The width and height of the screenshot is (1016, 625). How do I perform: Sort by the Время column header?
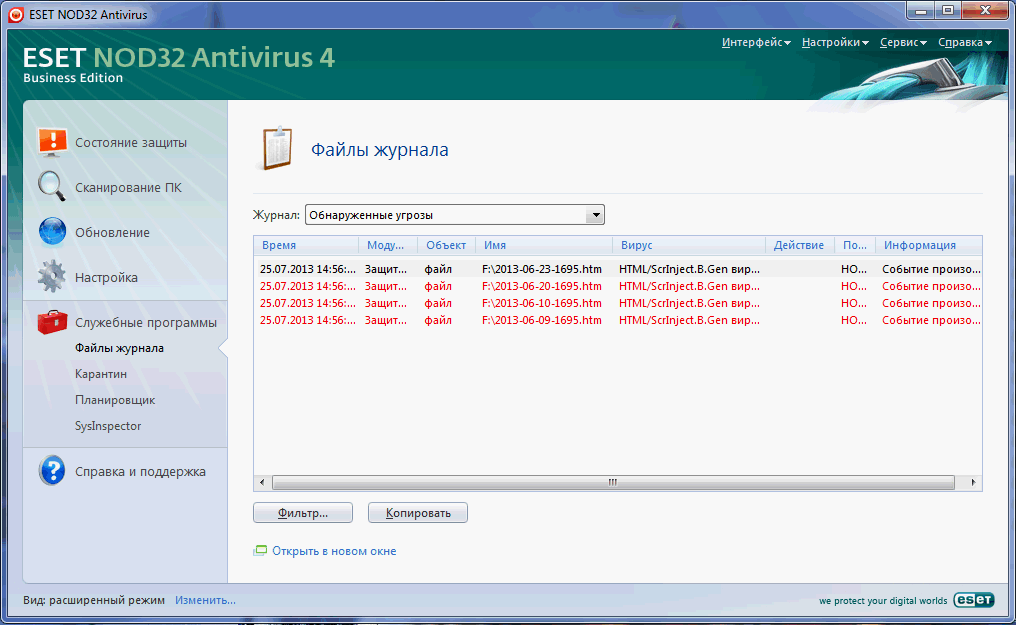306,245
